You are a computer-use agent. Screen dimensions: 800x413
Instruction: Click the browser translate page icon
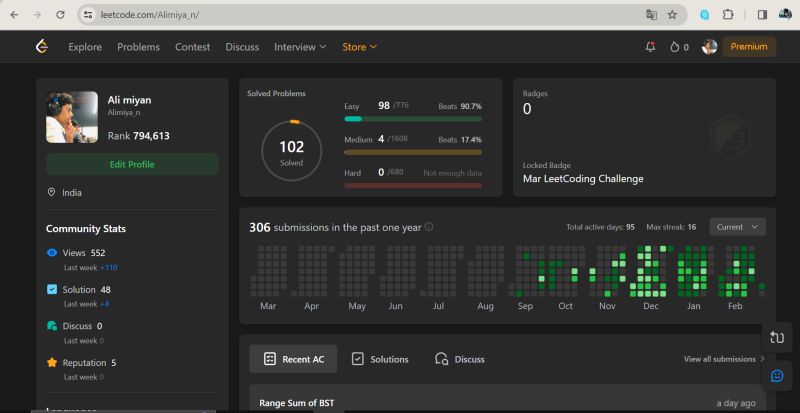tap(651, 15)
